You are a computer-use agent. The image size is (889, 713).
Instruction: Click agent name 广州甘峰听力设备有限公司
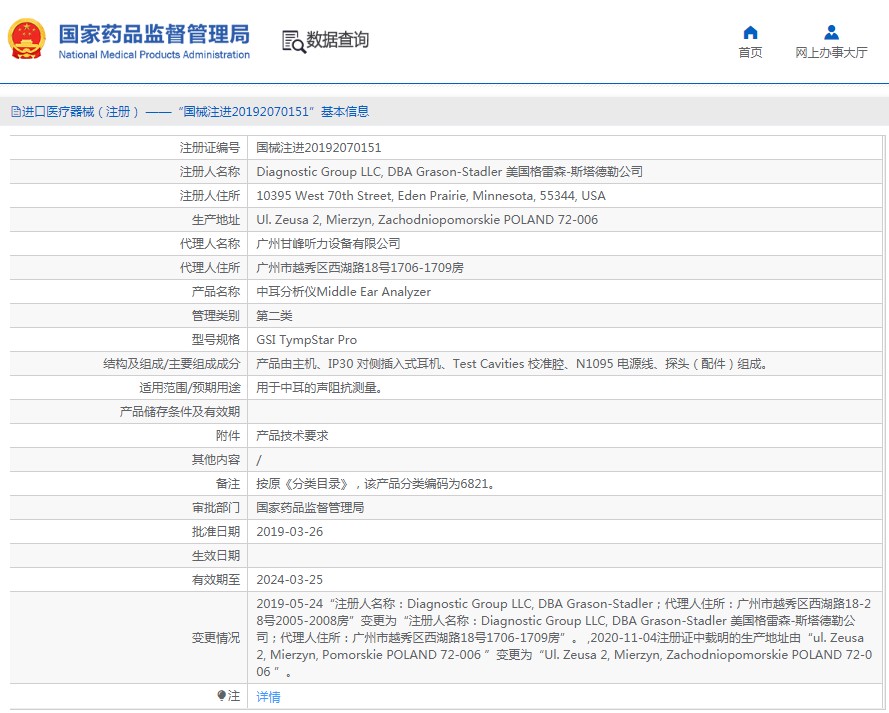pos(328,244)
